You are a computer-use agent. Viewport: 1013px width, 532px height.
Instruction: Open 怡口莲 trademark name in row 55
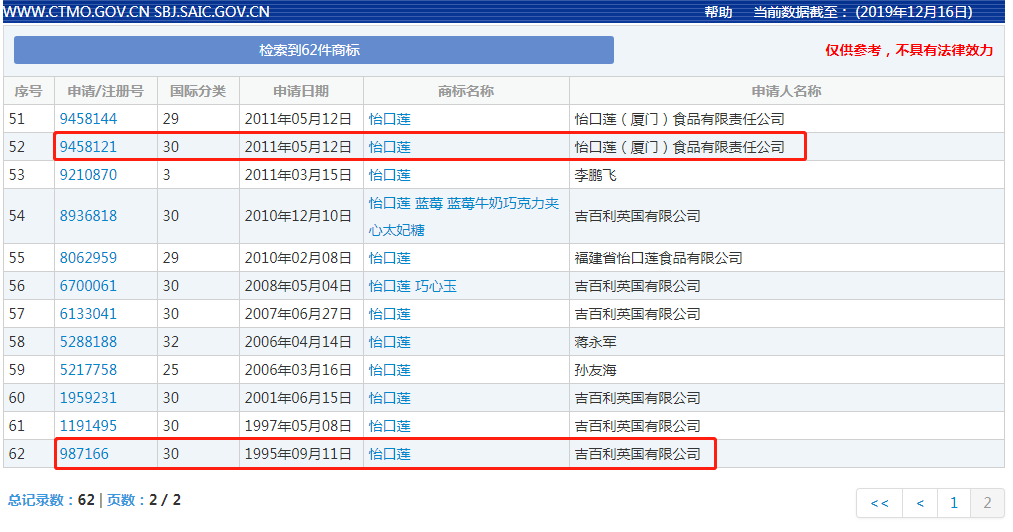[390, 258]
